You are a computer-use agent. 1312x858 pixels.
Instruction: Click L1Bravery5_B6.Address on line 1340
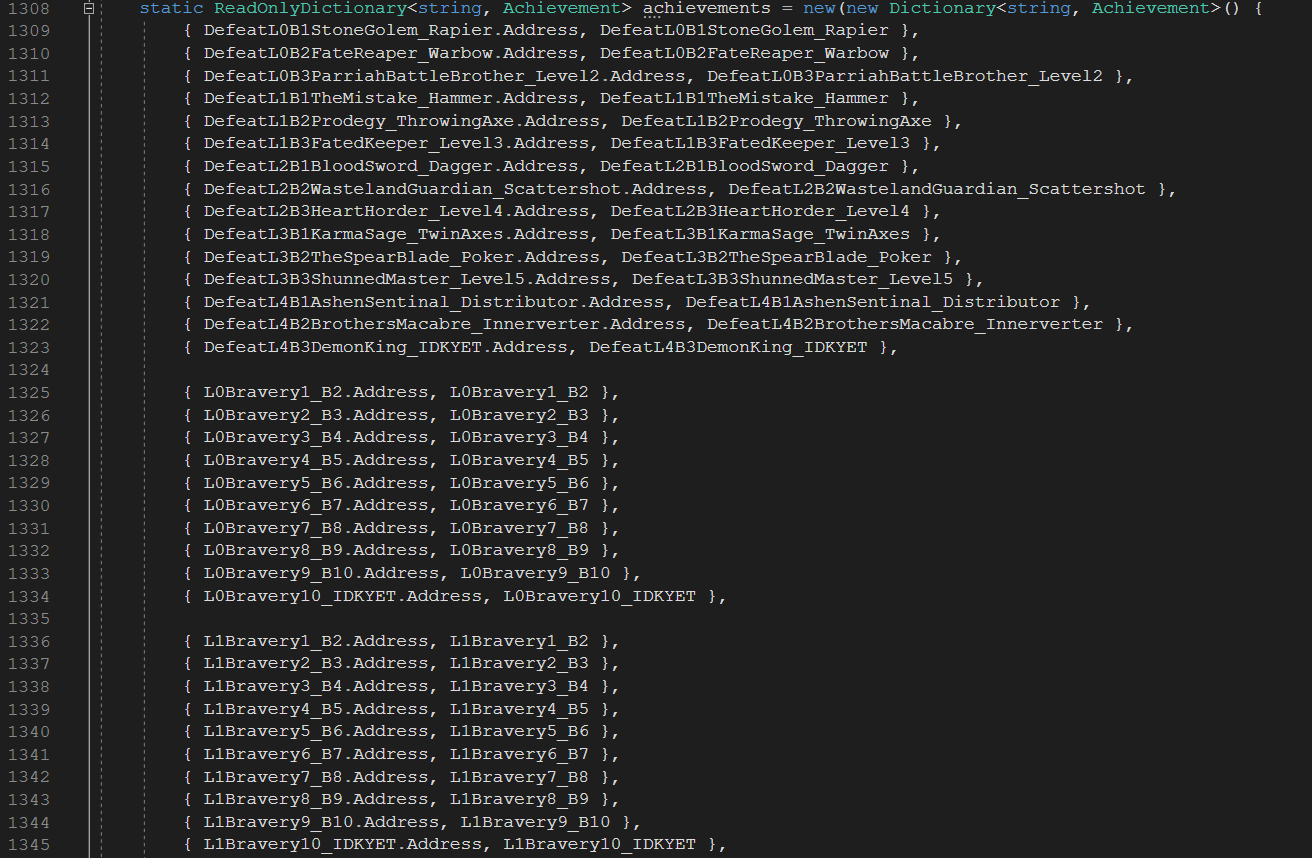(x=316, y=731)
